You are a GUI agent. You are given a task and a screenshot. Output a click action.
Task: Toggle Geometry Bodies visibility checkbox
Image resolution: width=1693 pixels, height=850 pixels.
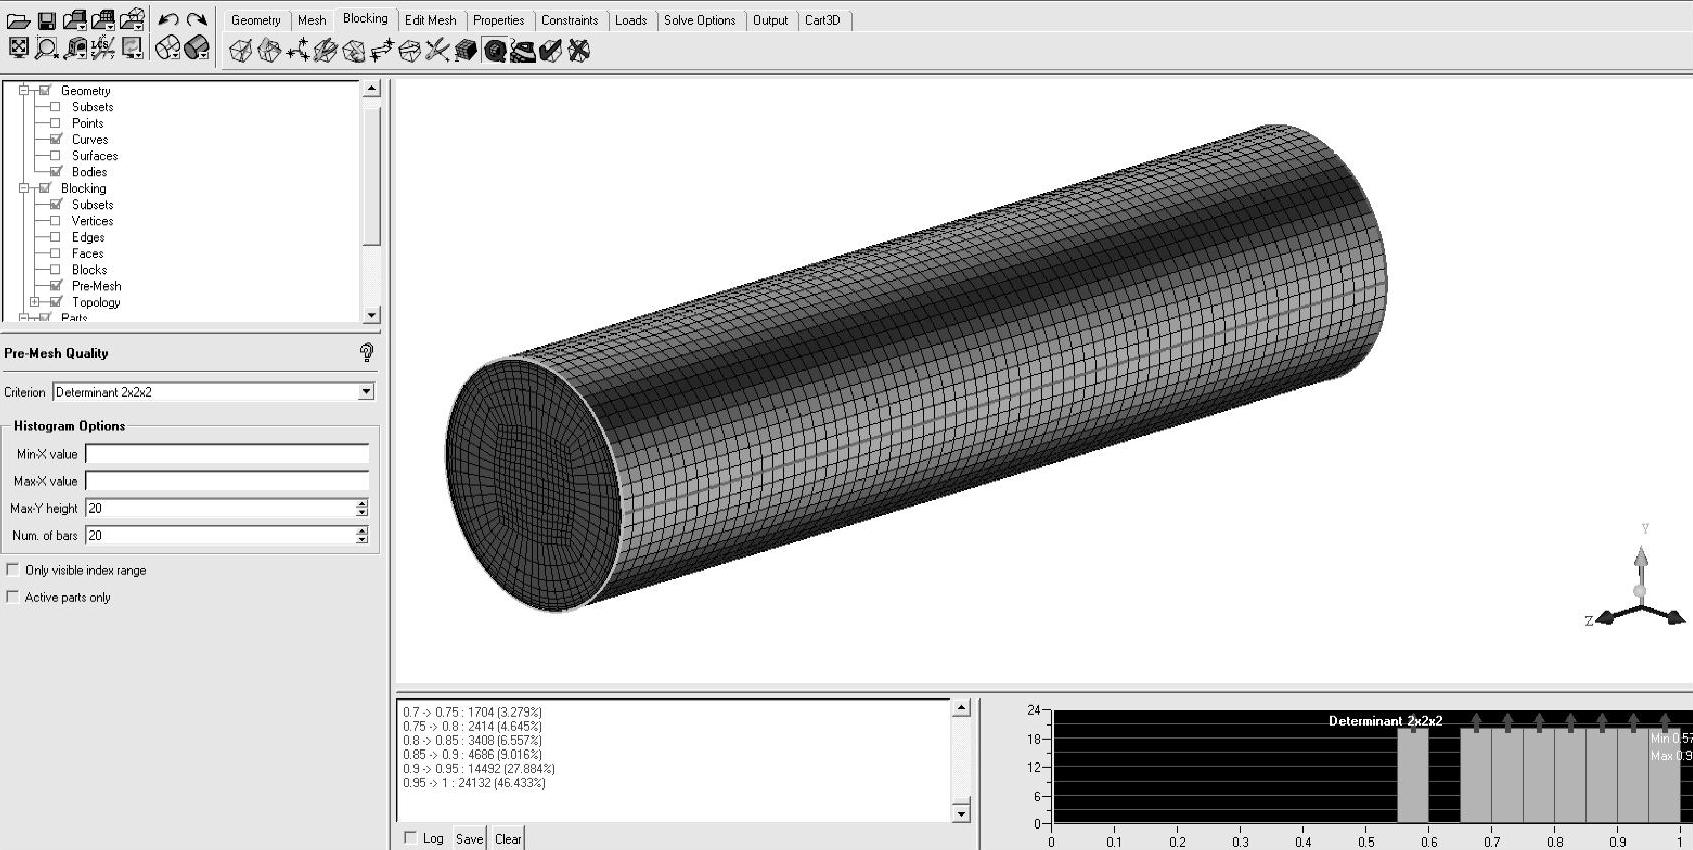click(56, 171)
